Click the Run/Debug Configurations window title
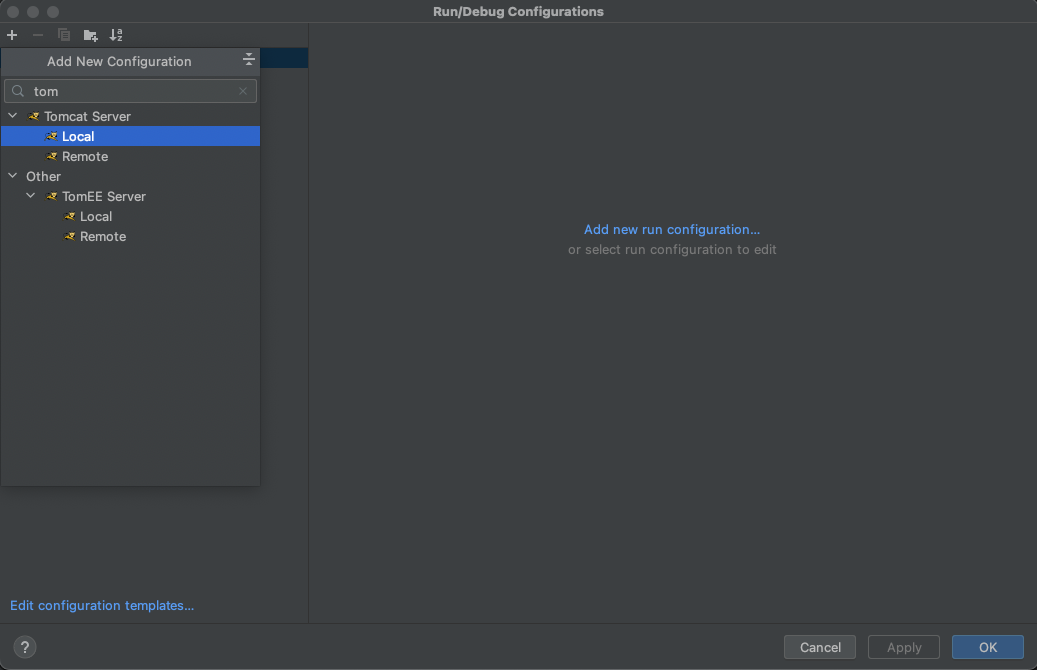The image size is (1037, 670). point(518,11)
